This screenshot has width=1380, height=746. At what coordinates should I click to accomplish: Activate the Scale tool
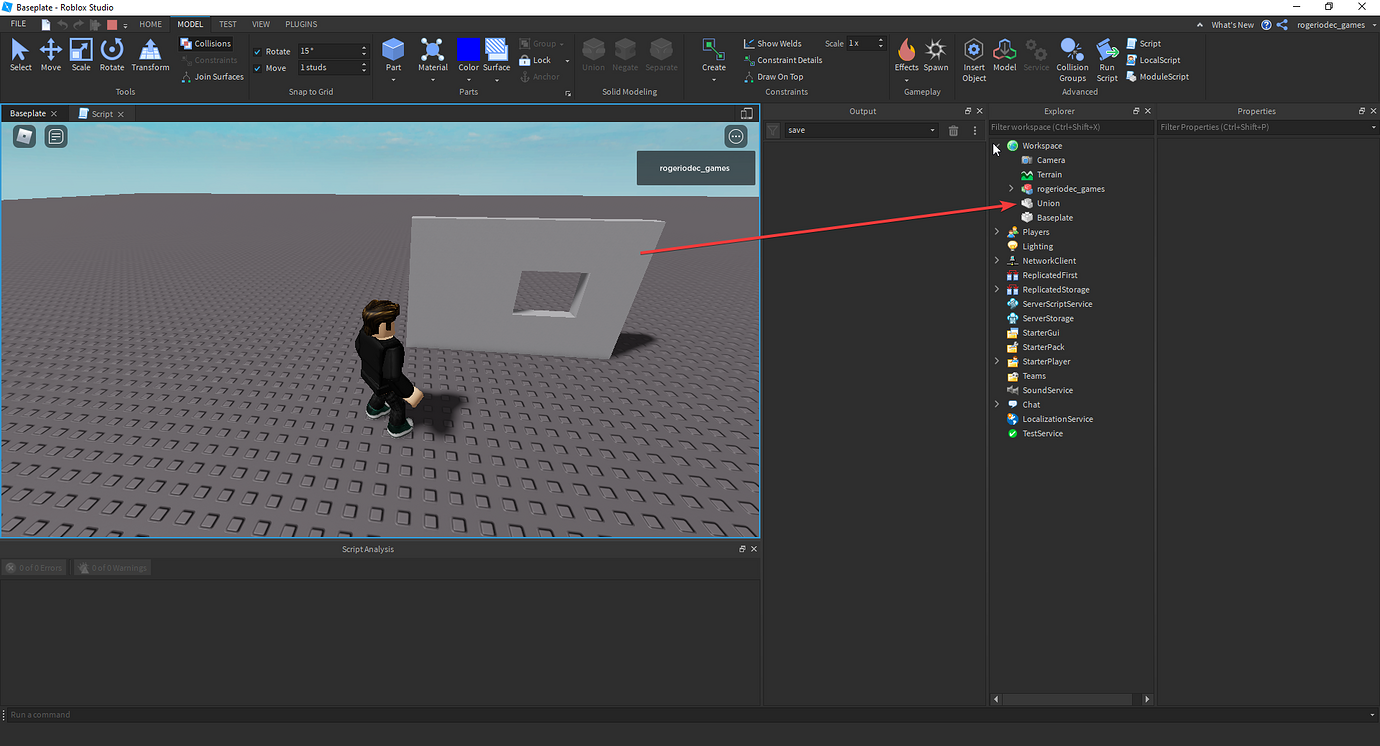point(81,55)
